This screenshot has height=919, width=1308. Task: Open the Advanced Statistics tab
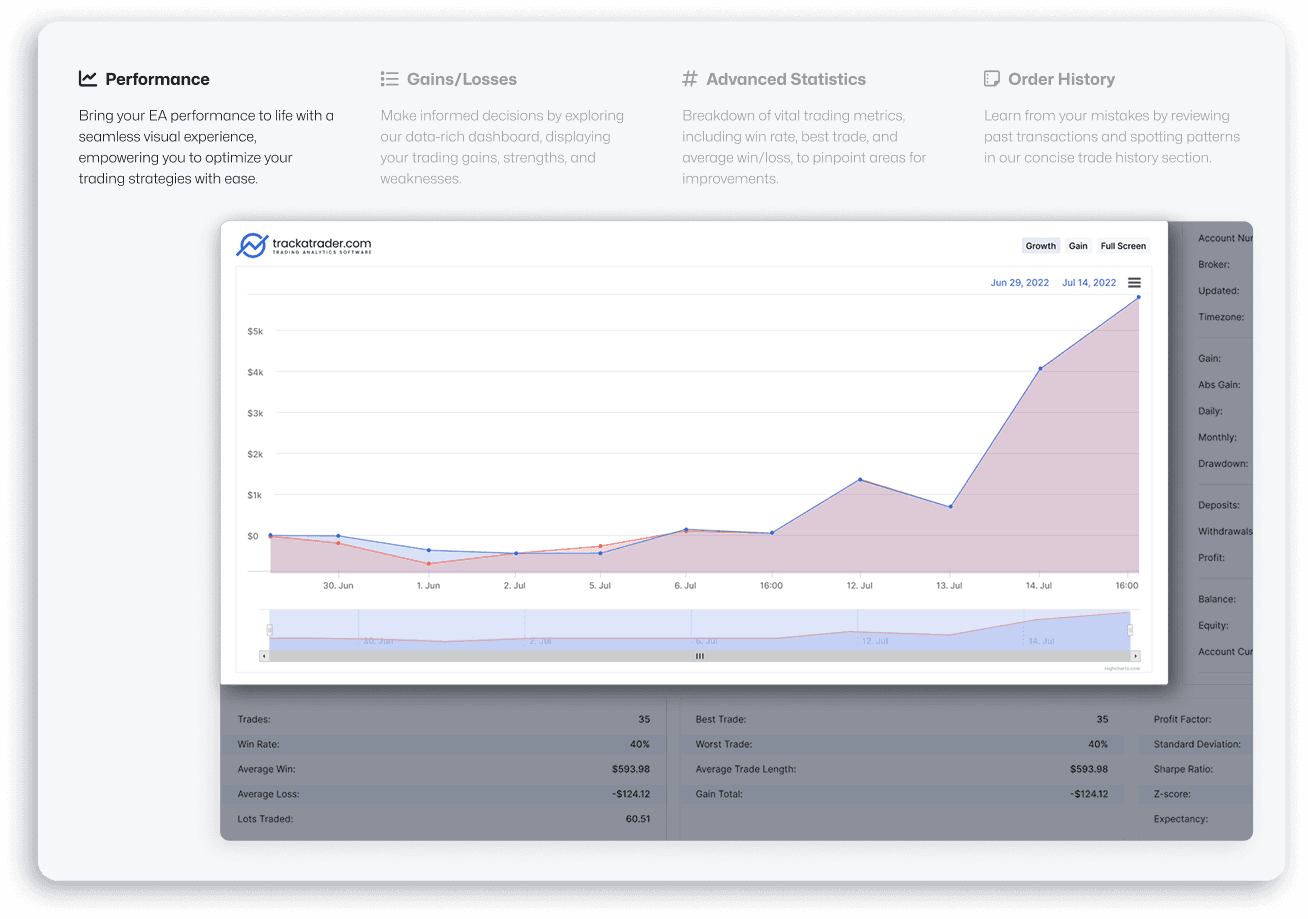click(785, 79)
